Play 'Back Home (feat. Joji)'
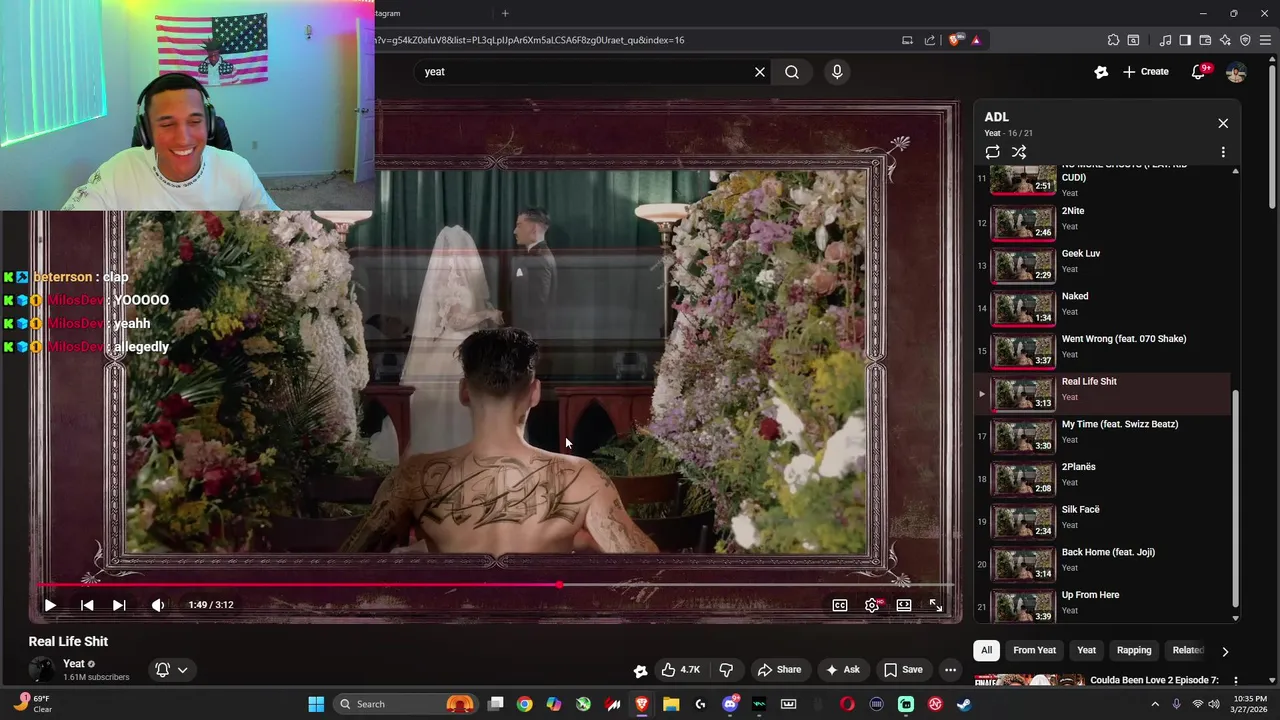Screen dimensions: 1280x720 [1102, 564]
